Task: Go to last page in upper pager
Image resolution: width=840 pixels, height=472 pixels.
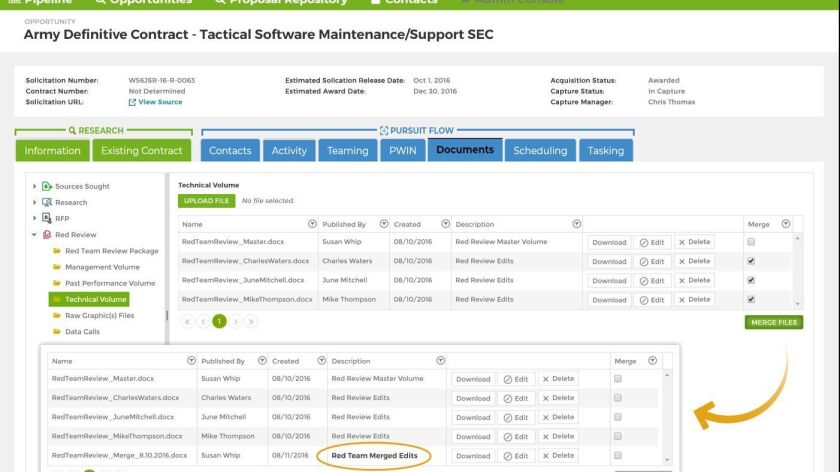Action: tap(251, 321)
